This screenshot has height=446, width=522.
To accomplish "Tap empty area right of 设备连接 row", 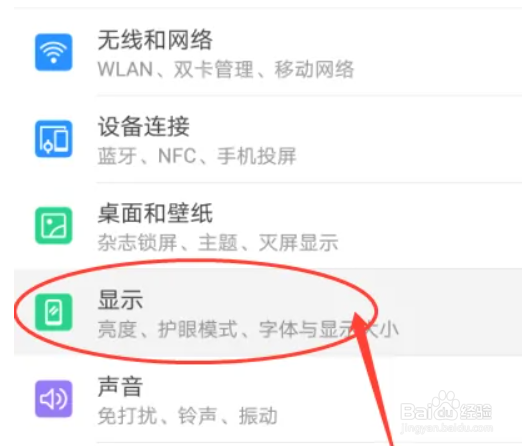I will click(x=410, y=139).
